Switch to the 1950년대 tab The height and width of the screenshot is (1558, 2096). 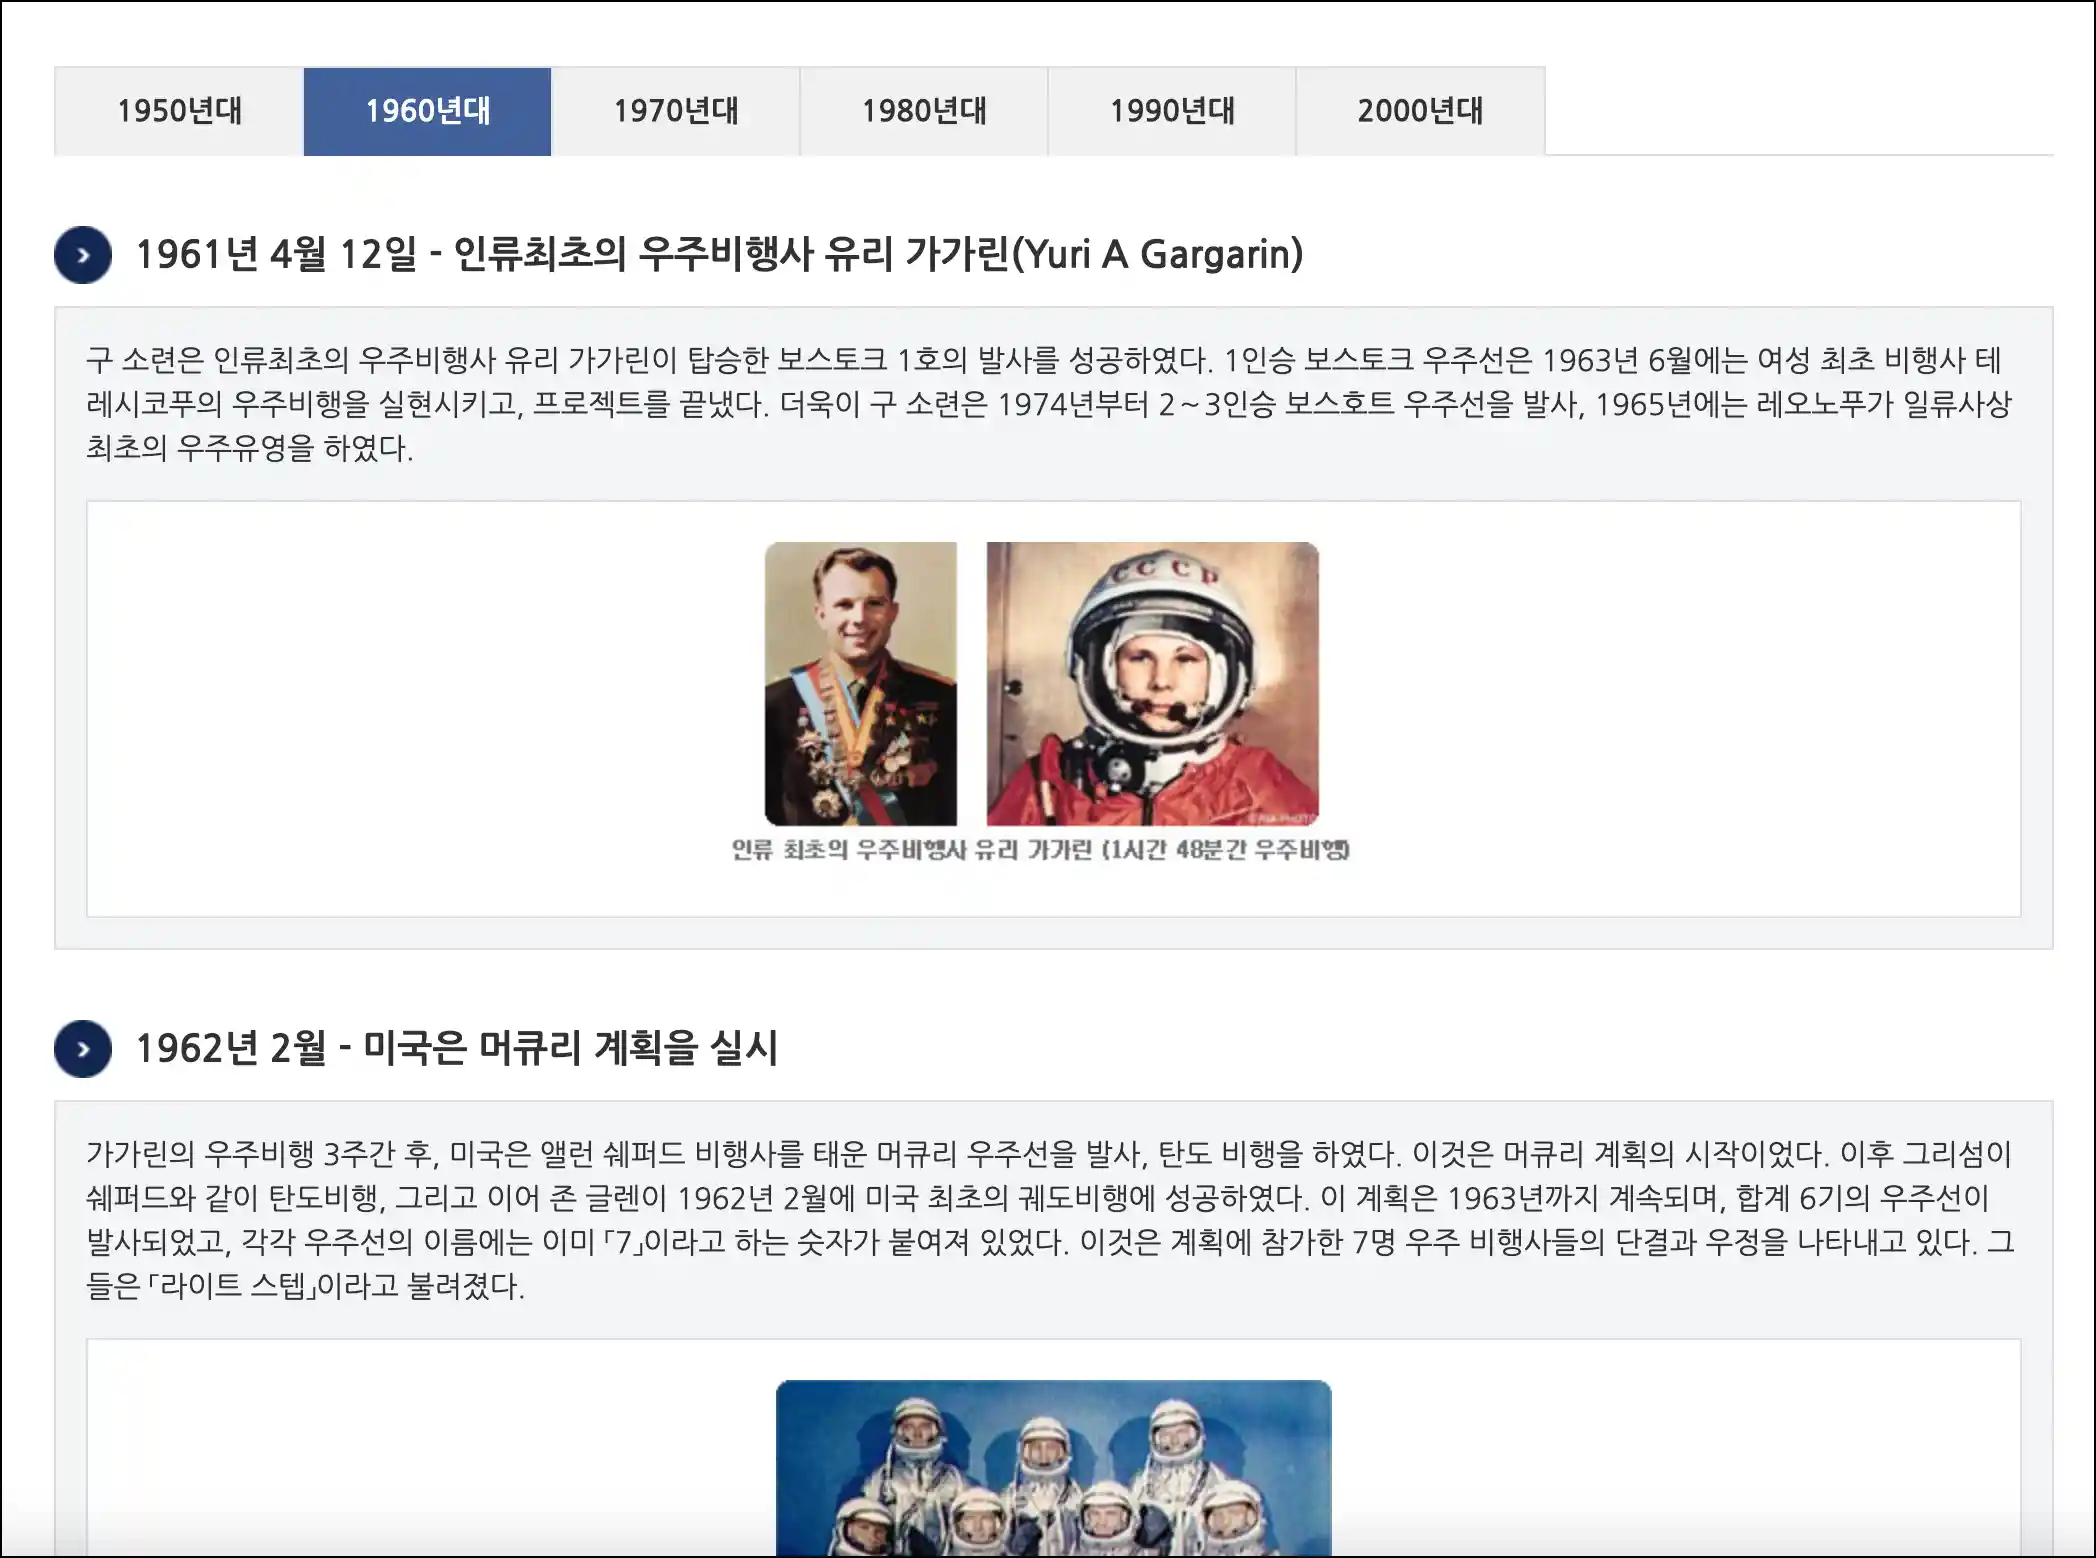pyautogui.click(x=179, y=111)
